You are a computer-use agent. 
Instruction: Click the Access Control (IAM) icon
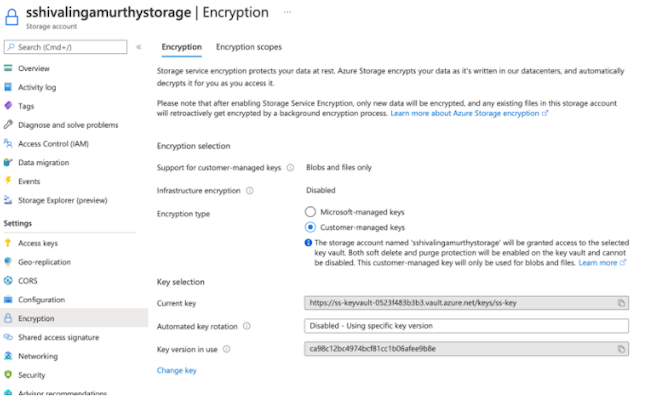tap(8, 143)
